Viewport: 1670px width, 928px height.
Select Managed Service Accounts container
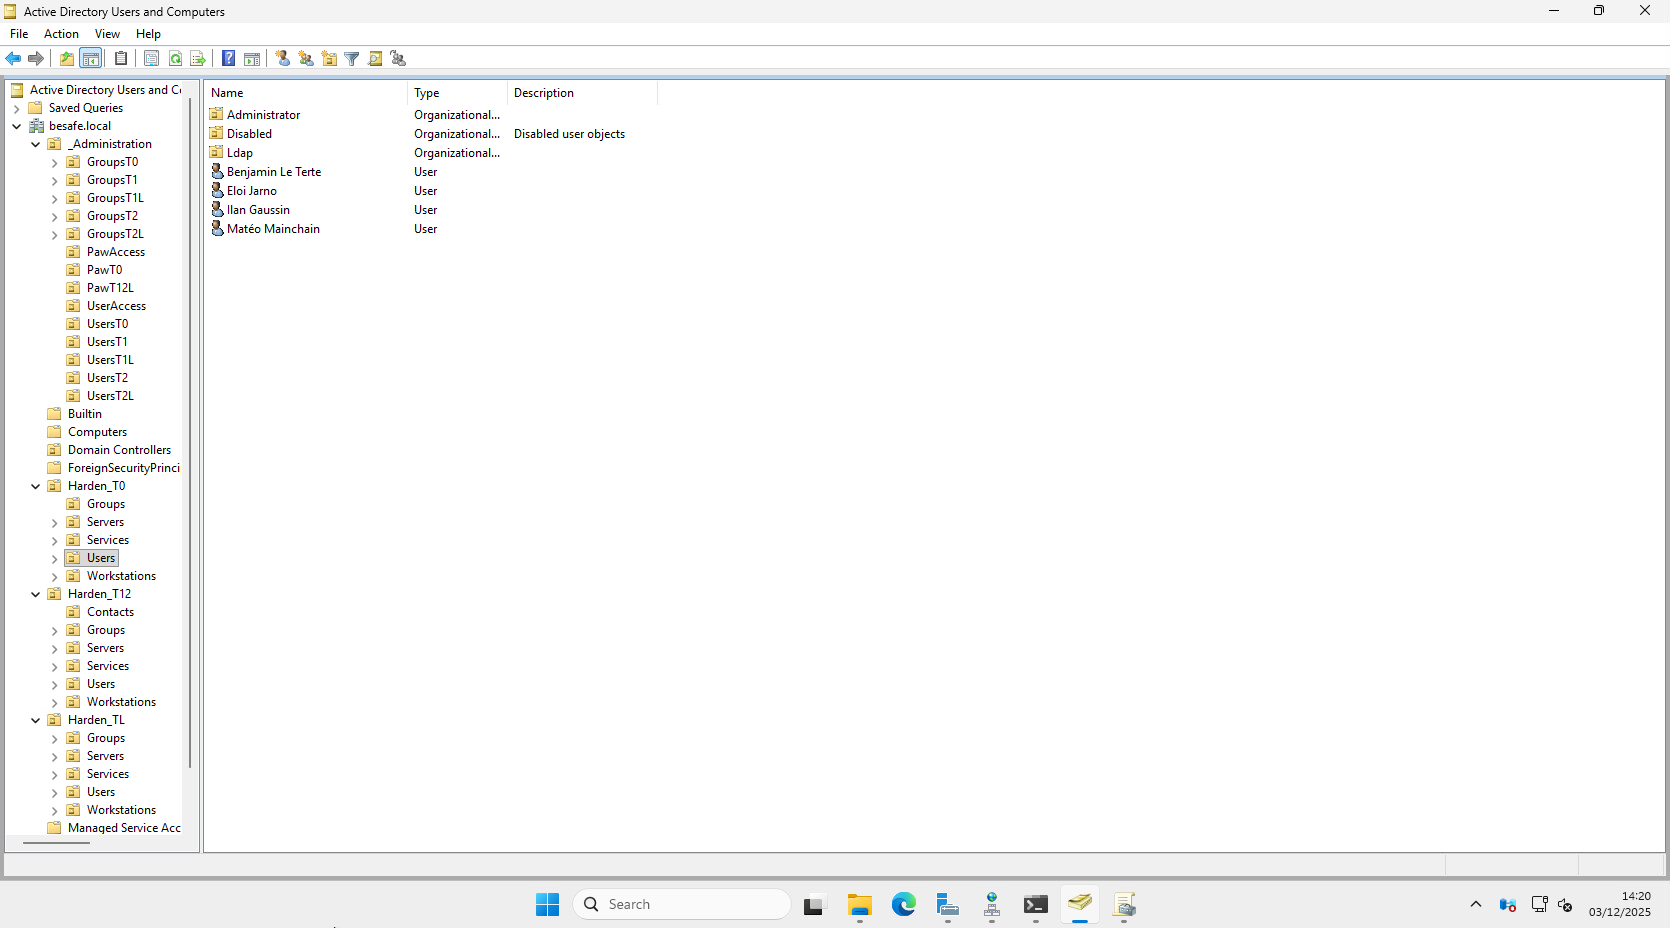coord(124,828)
